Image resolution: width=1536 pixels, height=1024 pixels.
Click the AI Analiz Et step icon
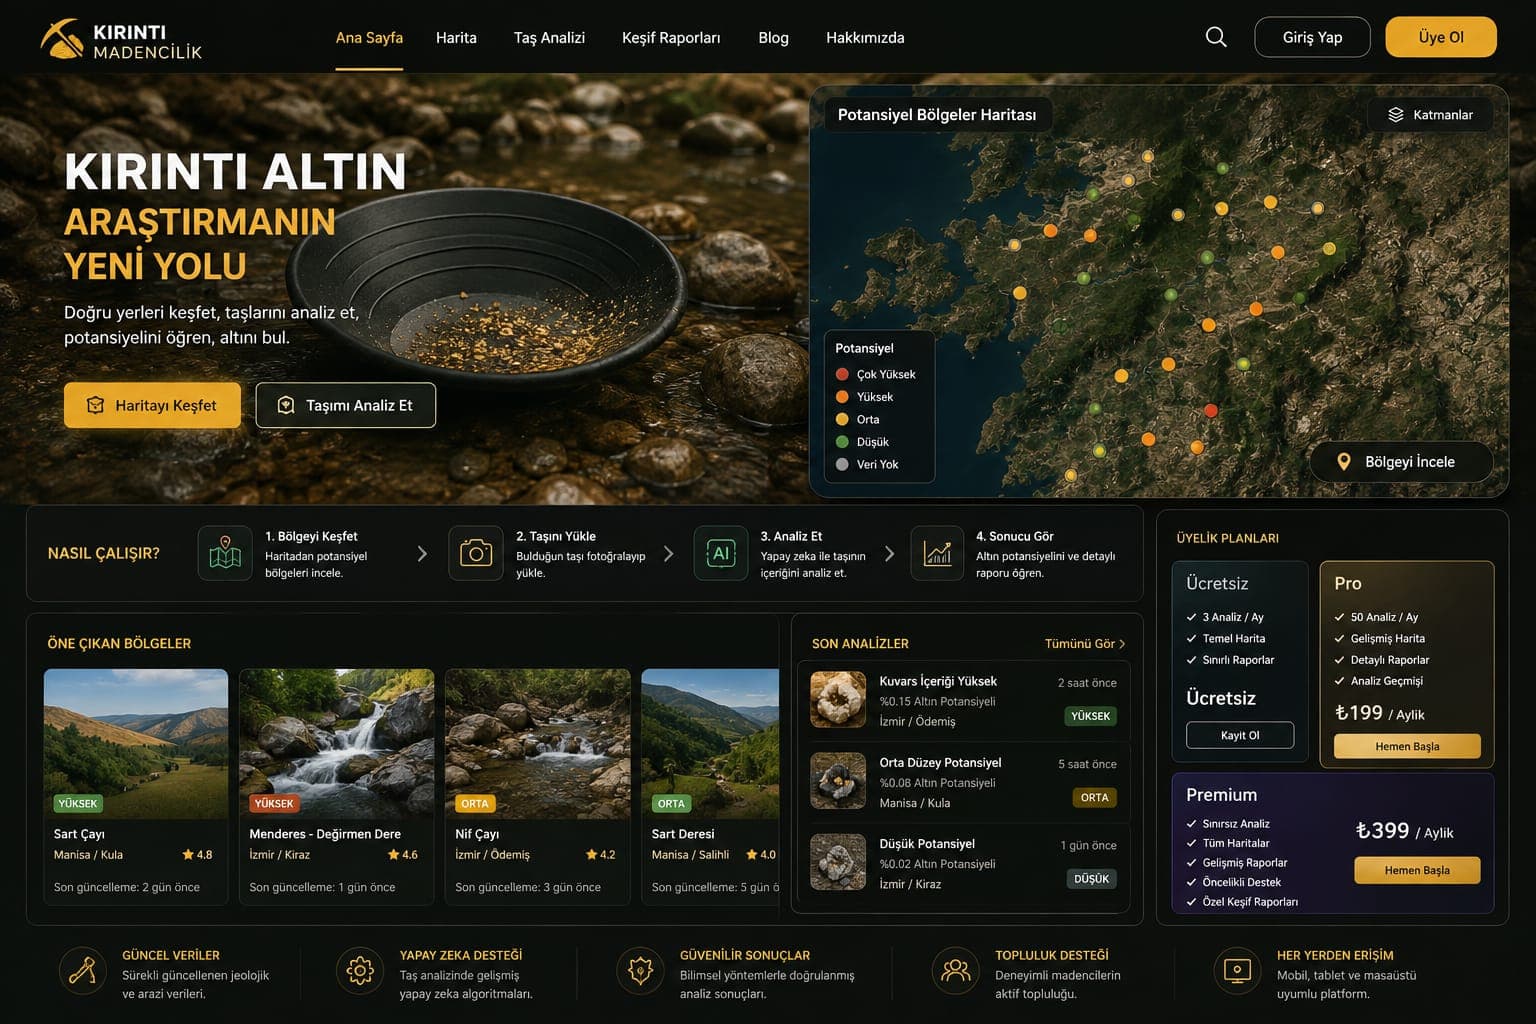[721, 553]
